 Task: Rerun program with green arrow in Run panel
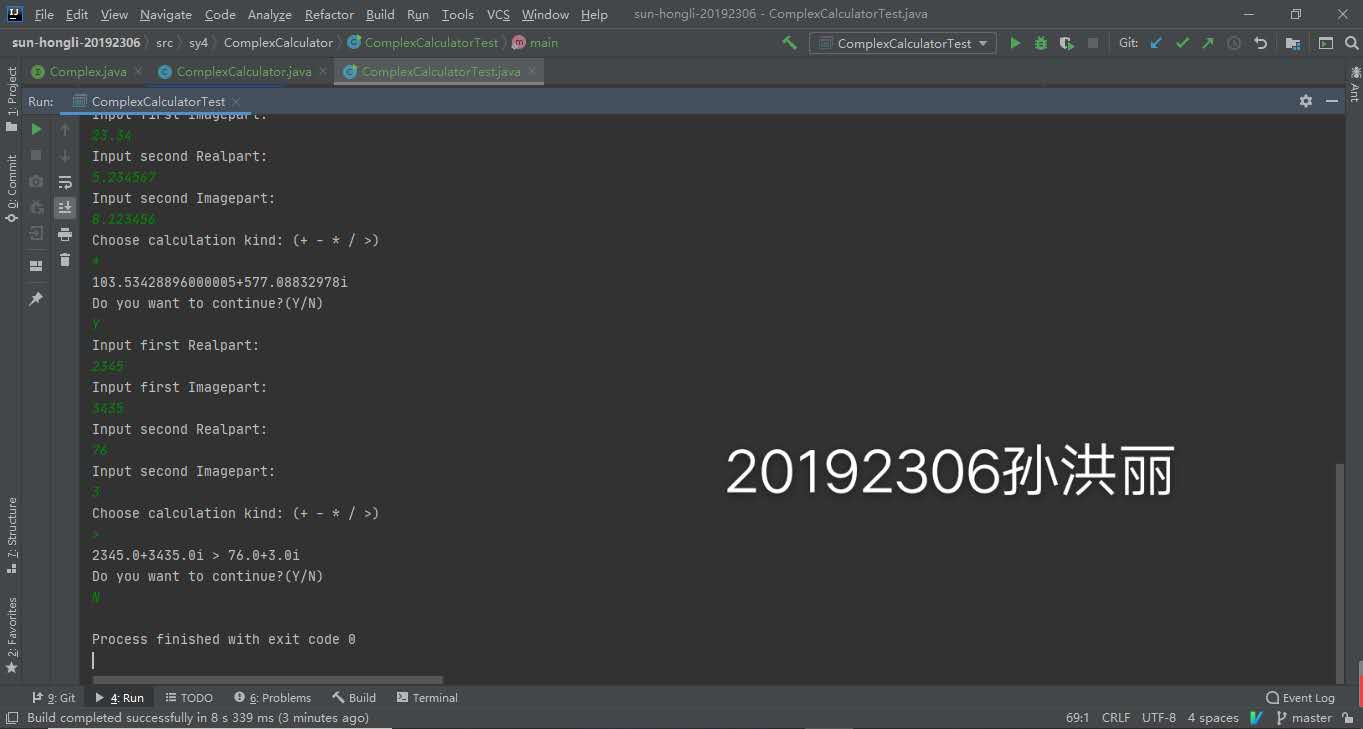point(36,130)
